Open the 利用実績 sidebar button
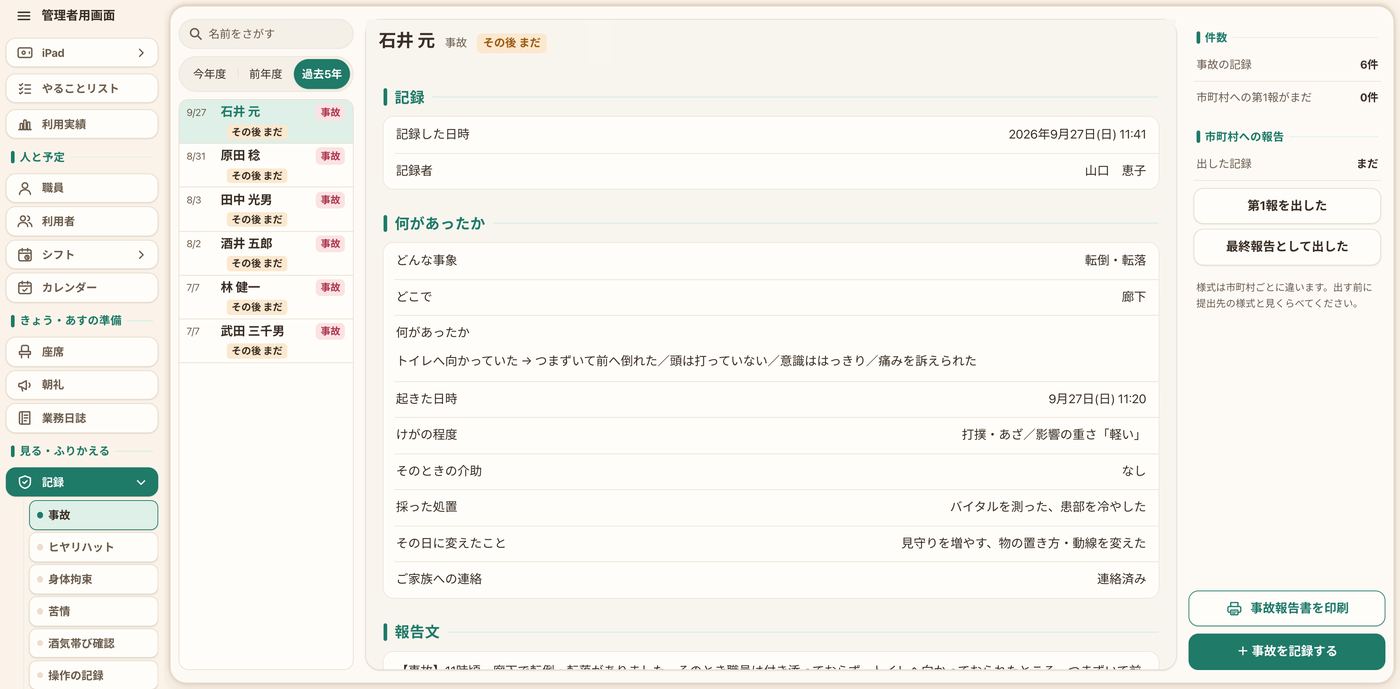Viewport: 1400px width, 689px height. point(82,124)
